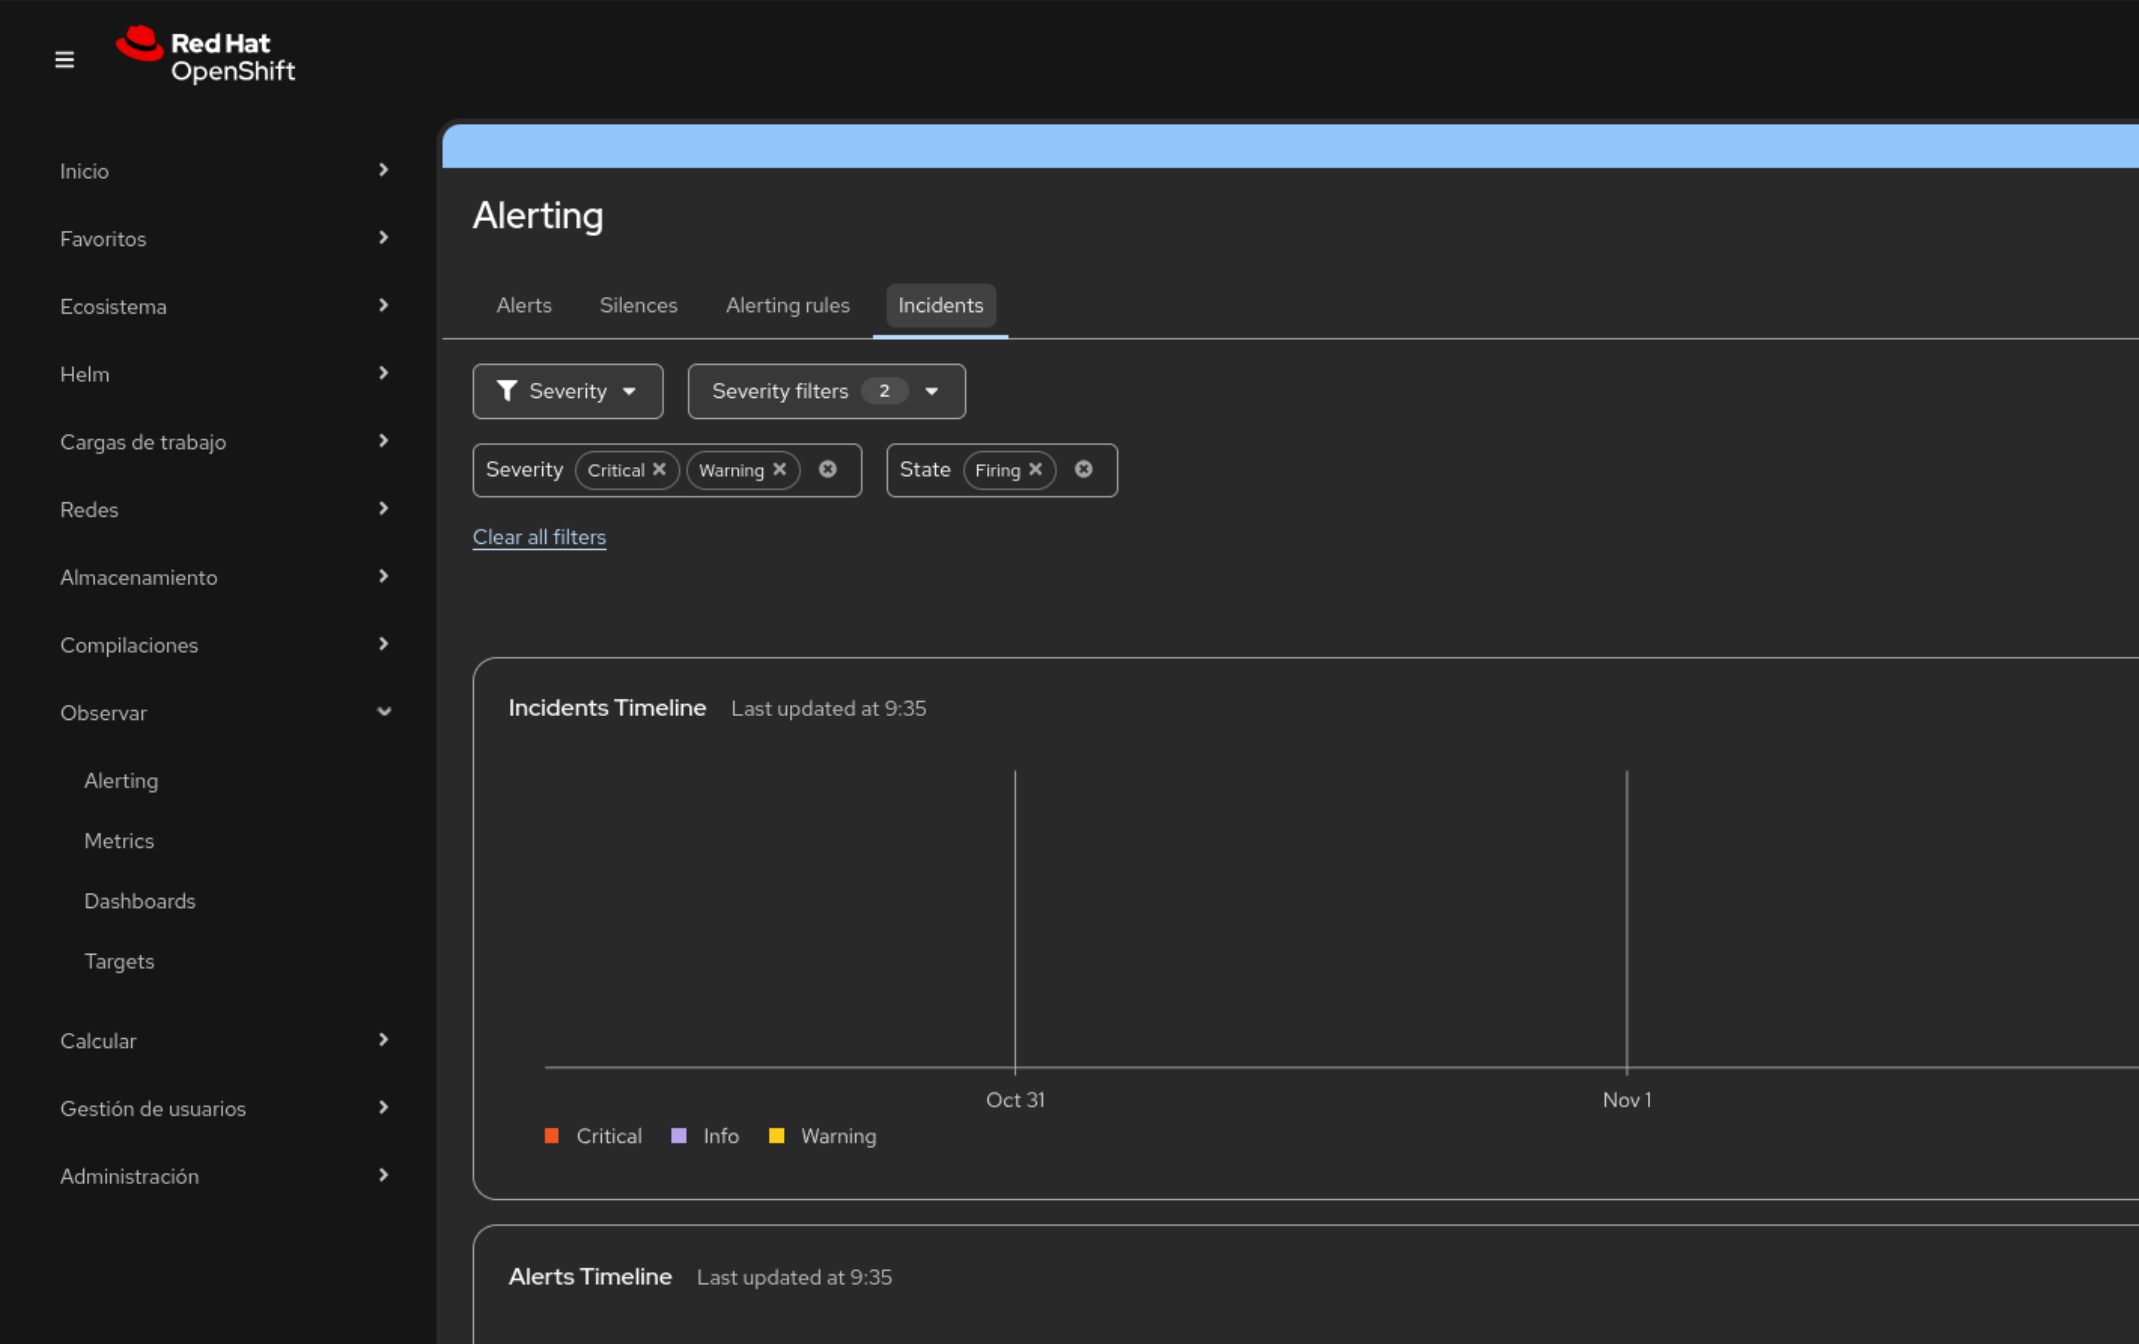Switch to the Alerting rules tab

click(x=787, y=305)
